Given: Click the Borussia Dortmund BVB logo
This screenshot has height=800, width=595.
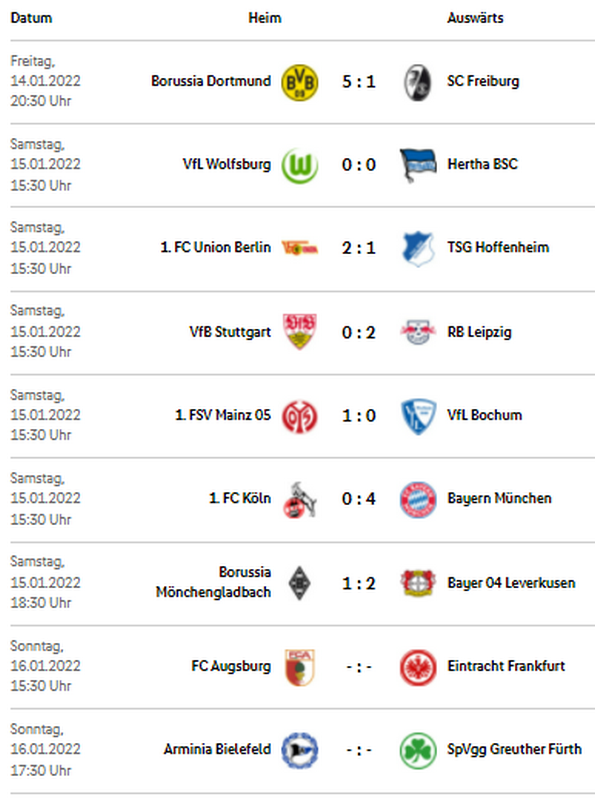Looking at the screenshot, I should 300,82.
